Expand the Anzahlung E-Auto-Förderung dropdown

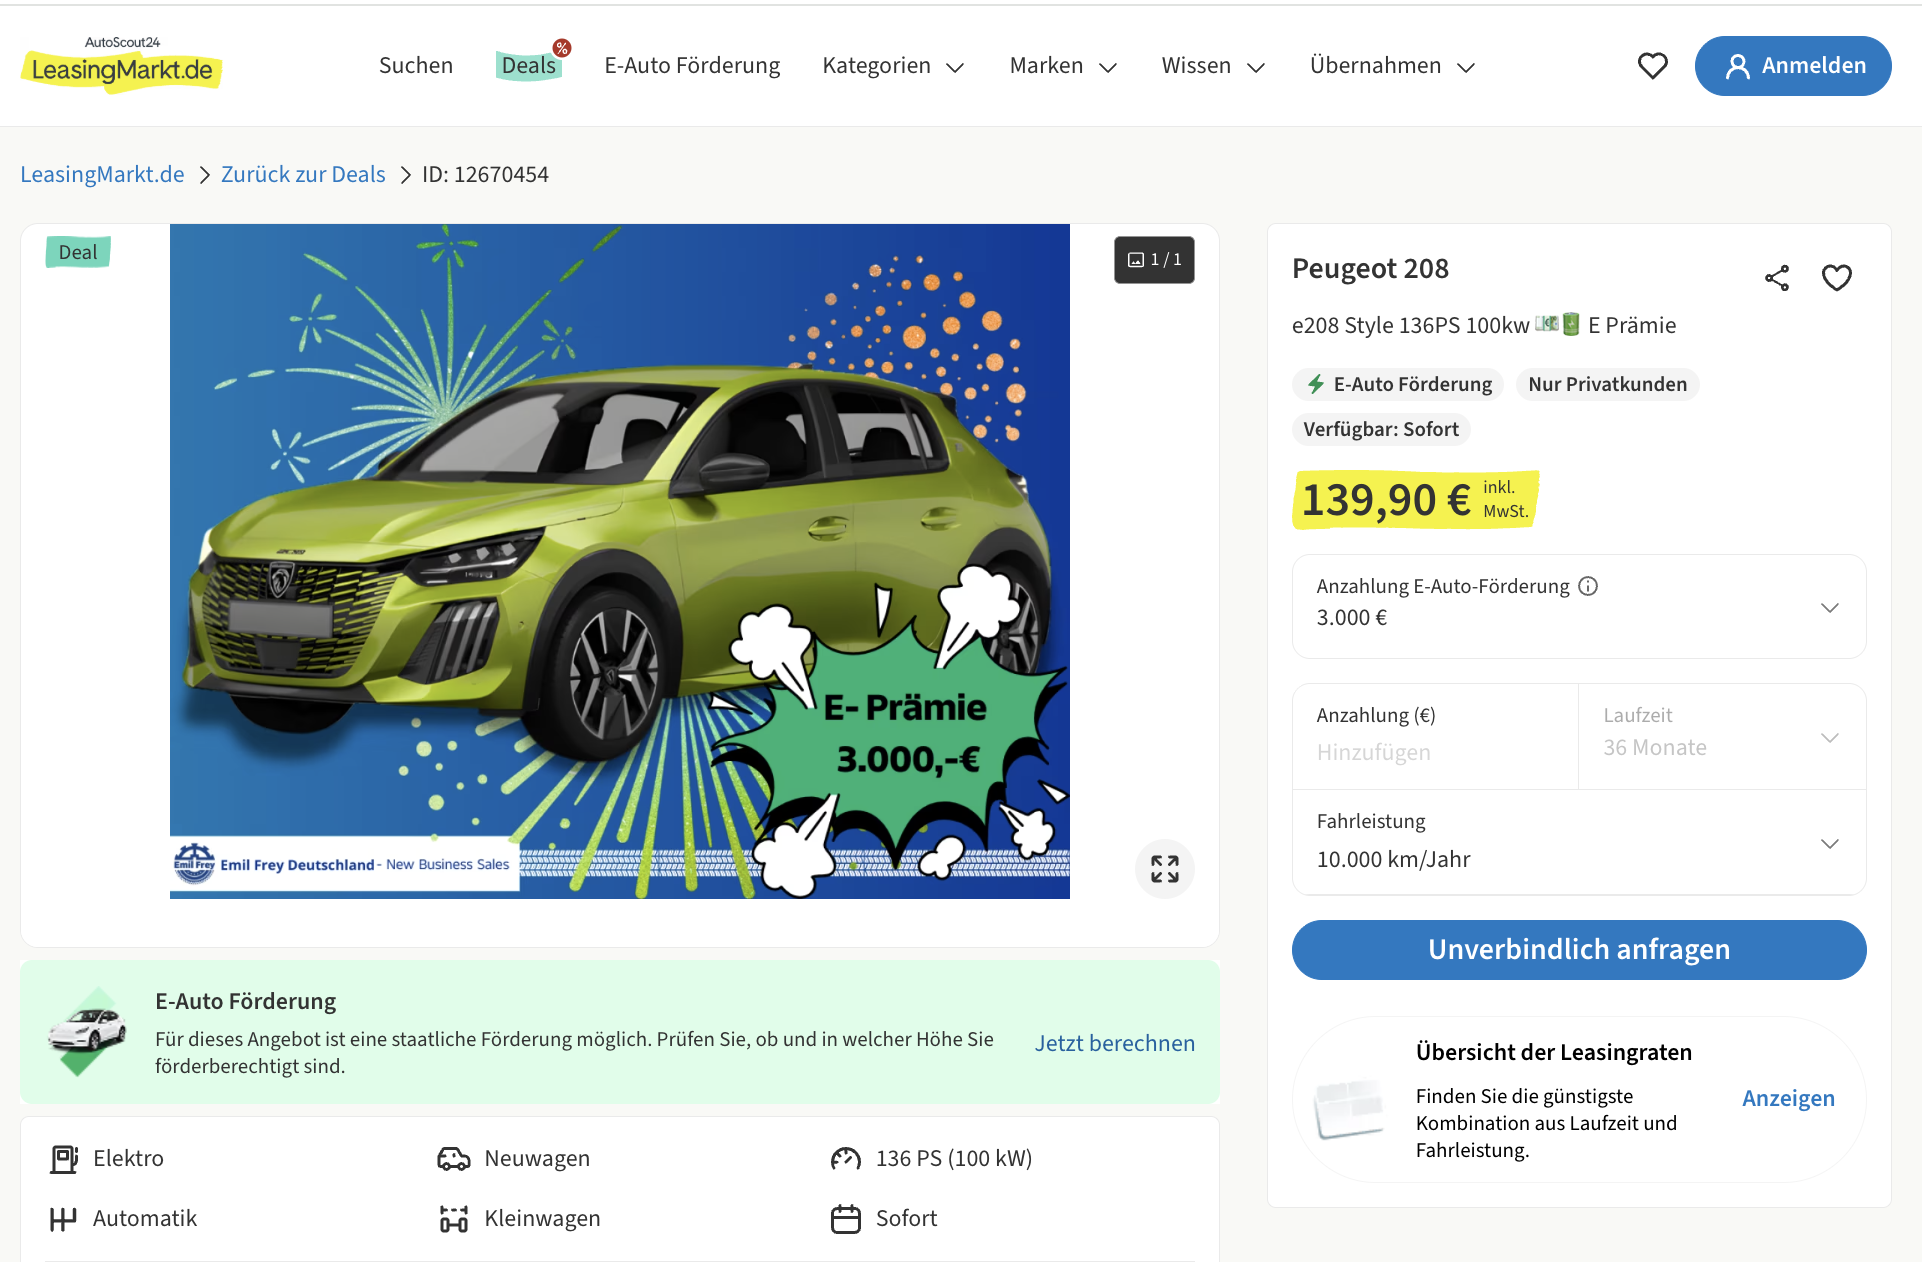pyautogui.click(x=1829, y=607)
